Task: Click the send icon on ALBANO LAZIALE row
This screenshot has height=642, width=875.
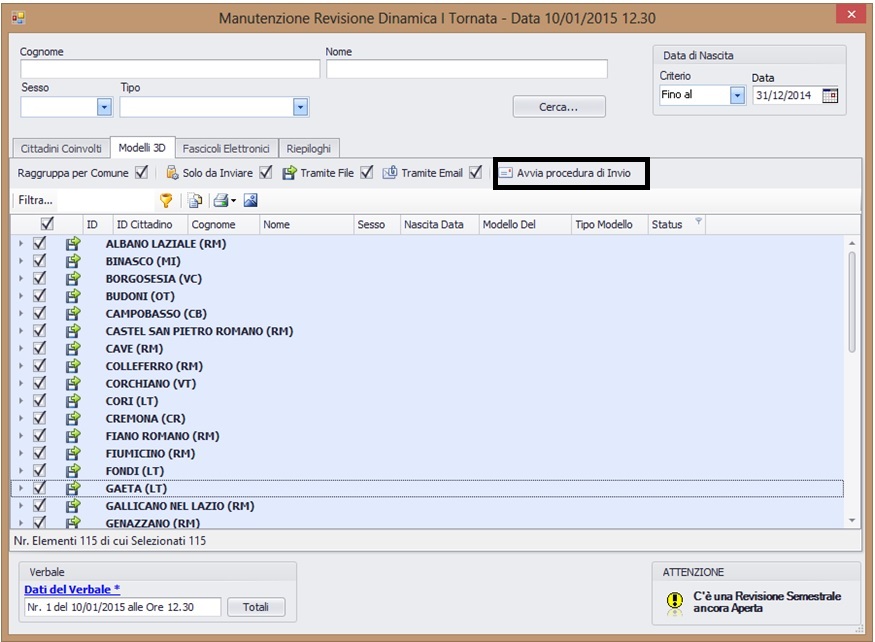Action: pyautogui.click(x=73, y=243)
